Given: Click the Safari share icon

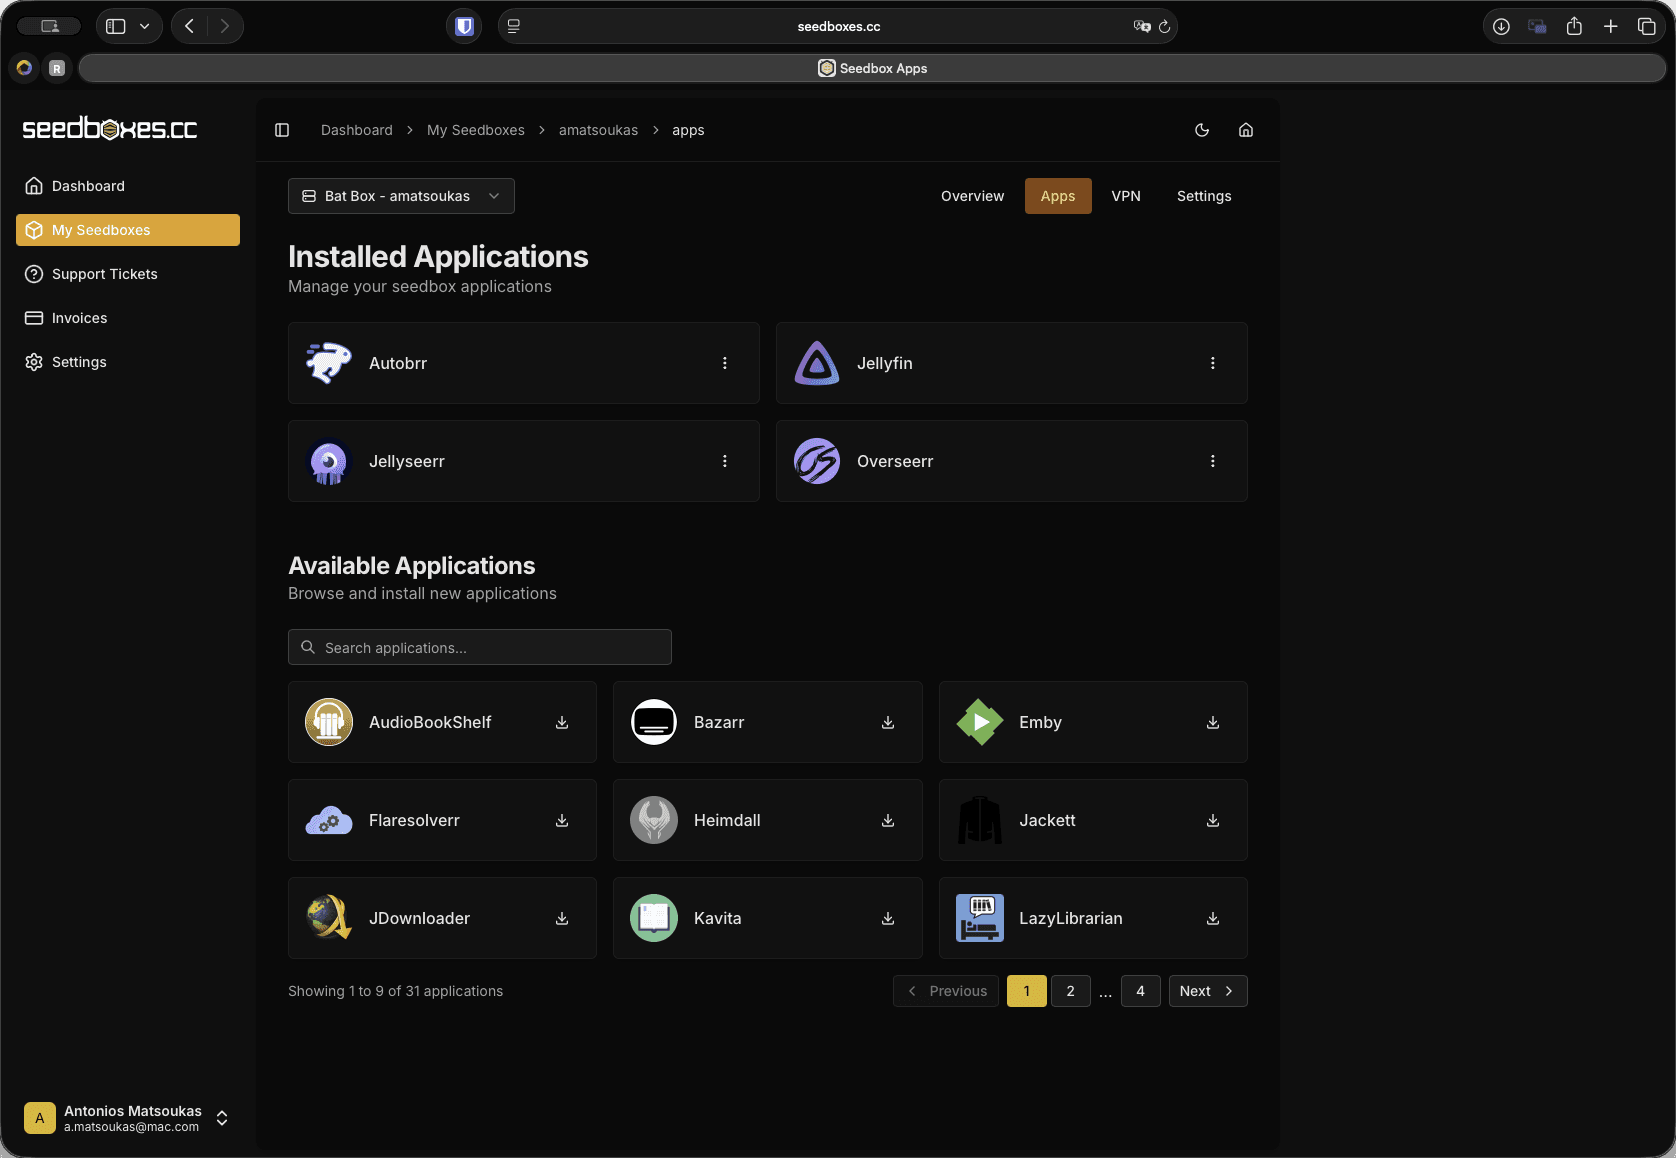Looking at the screenshot, I should click(1574, 26).
